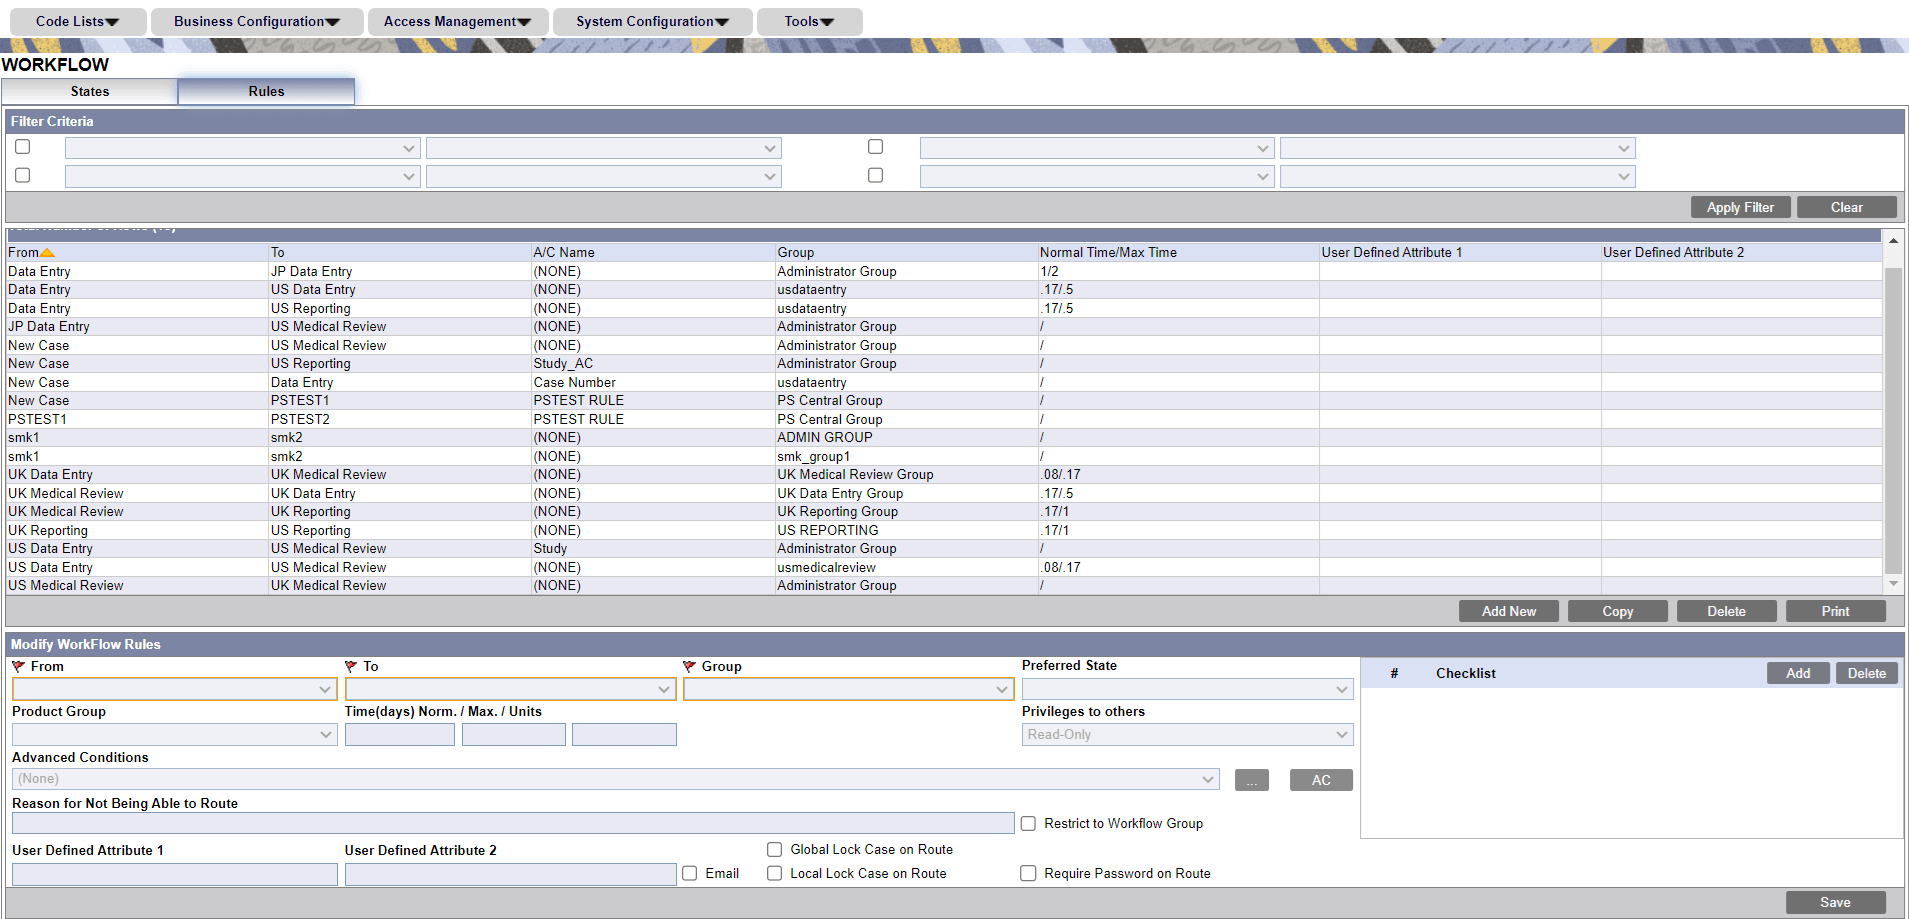Open the System Configuration menu
Viewport: 1909px width, 919px height.
point(651,21)
